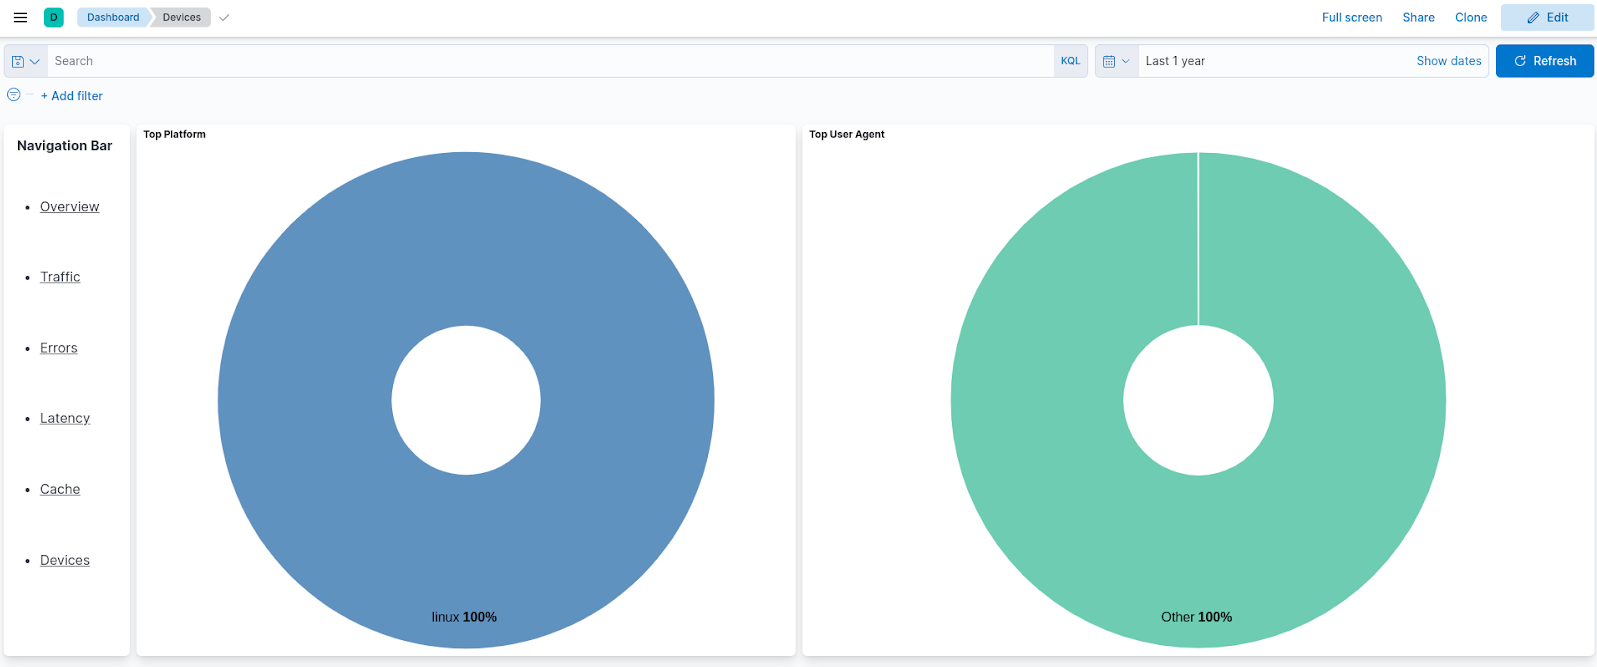Click the Edit dashboard button

1546,17
